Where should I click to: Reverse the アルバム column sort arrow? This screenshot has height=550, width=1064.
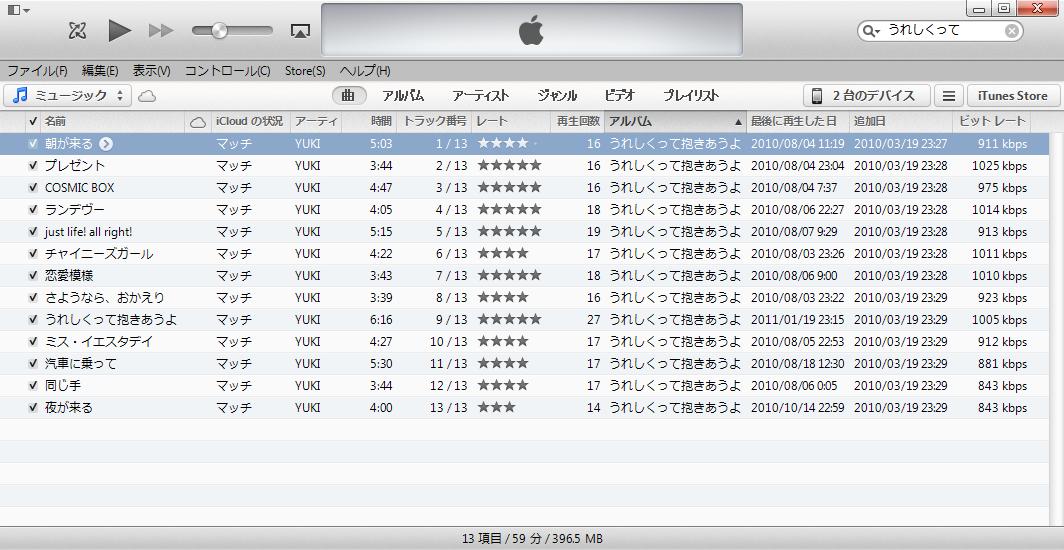(x=738, y=122)
